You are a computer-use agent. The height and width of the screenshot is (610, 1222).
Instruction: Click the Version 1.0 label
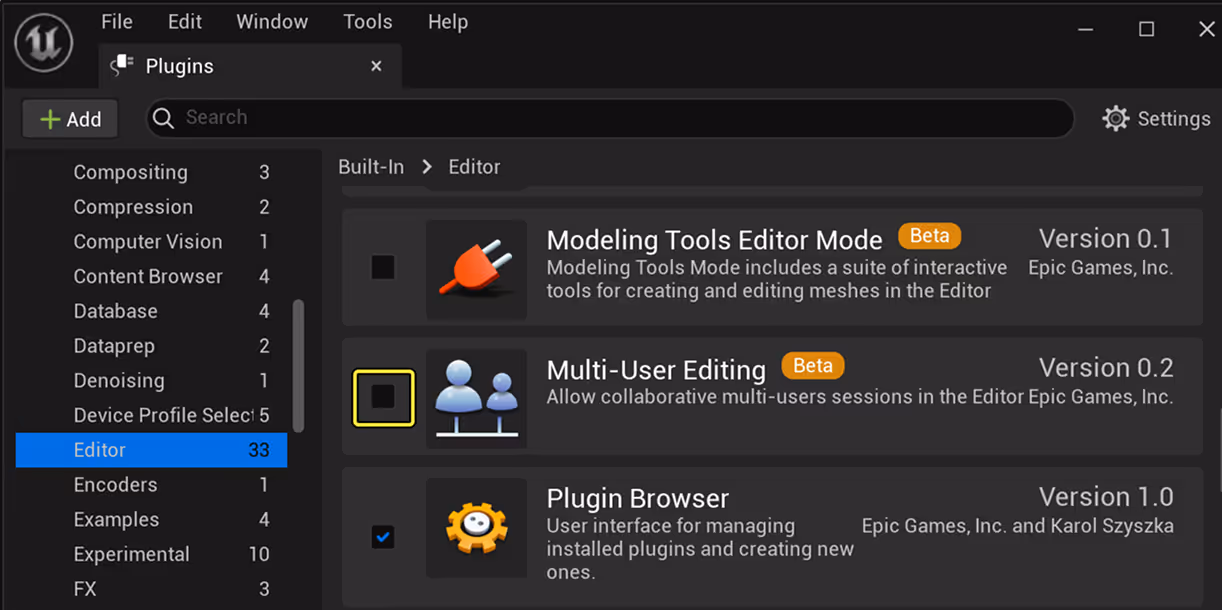(1105, 497)
